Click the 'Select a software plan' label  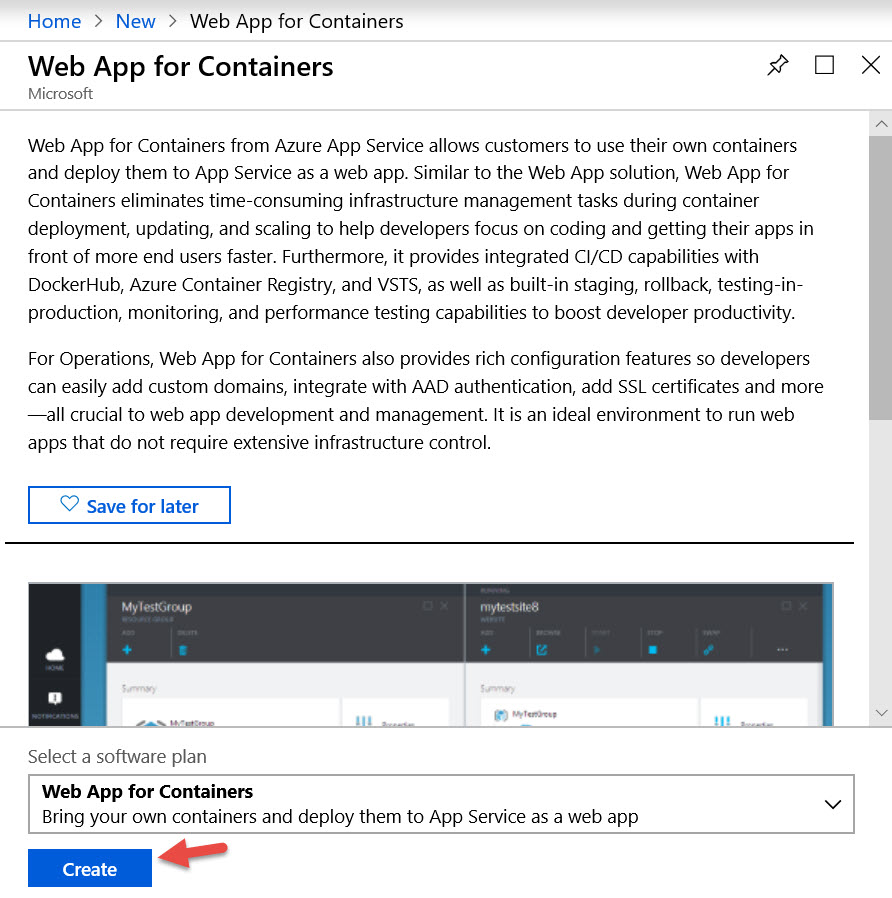(117, 757)
